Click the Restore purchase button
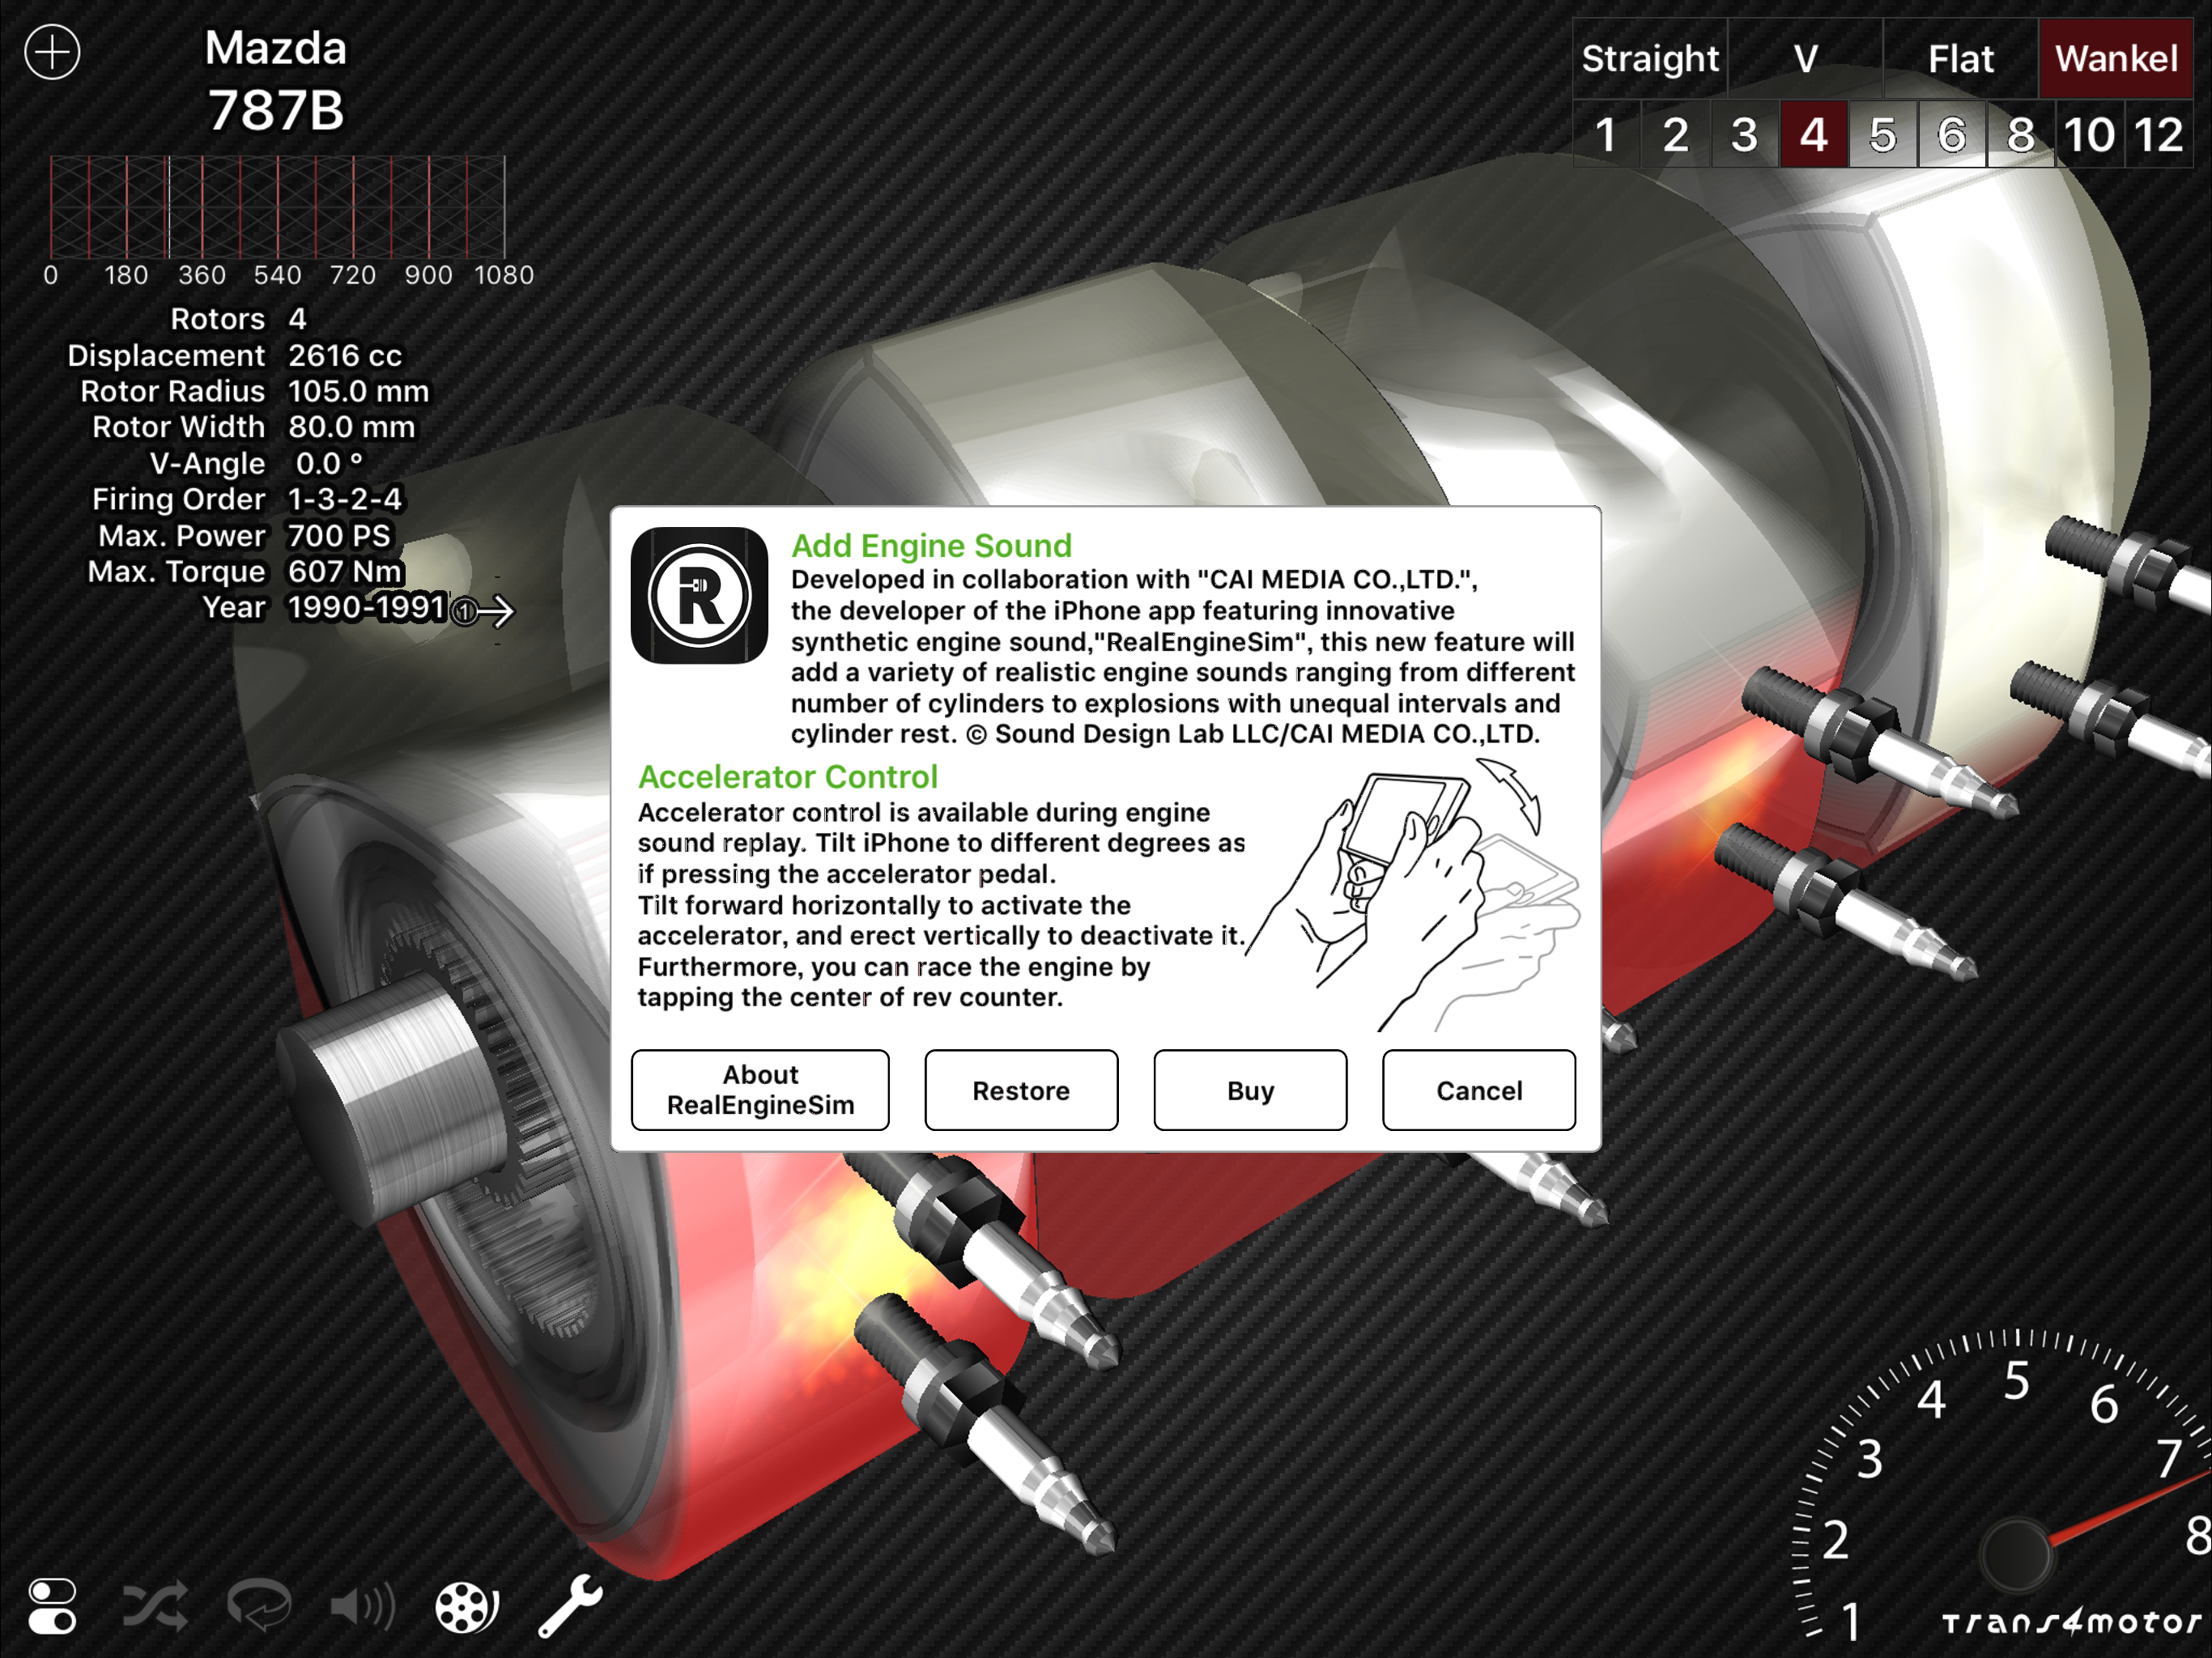Screen dimensions: 2212x1658 [x=1021, y=1090]
